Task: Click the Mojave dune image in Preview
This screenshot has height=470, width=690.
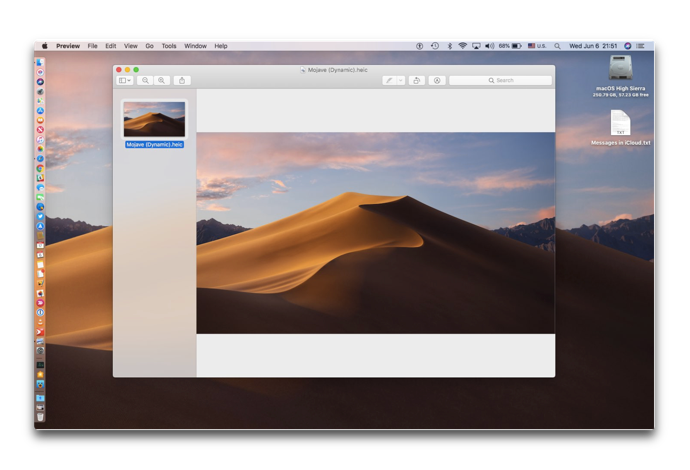Action: tap(376, 233)
